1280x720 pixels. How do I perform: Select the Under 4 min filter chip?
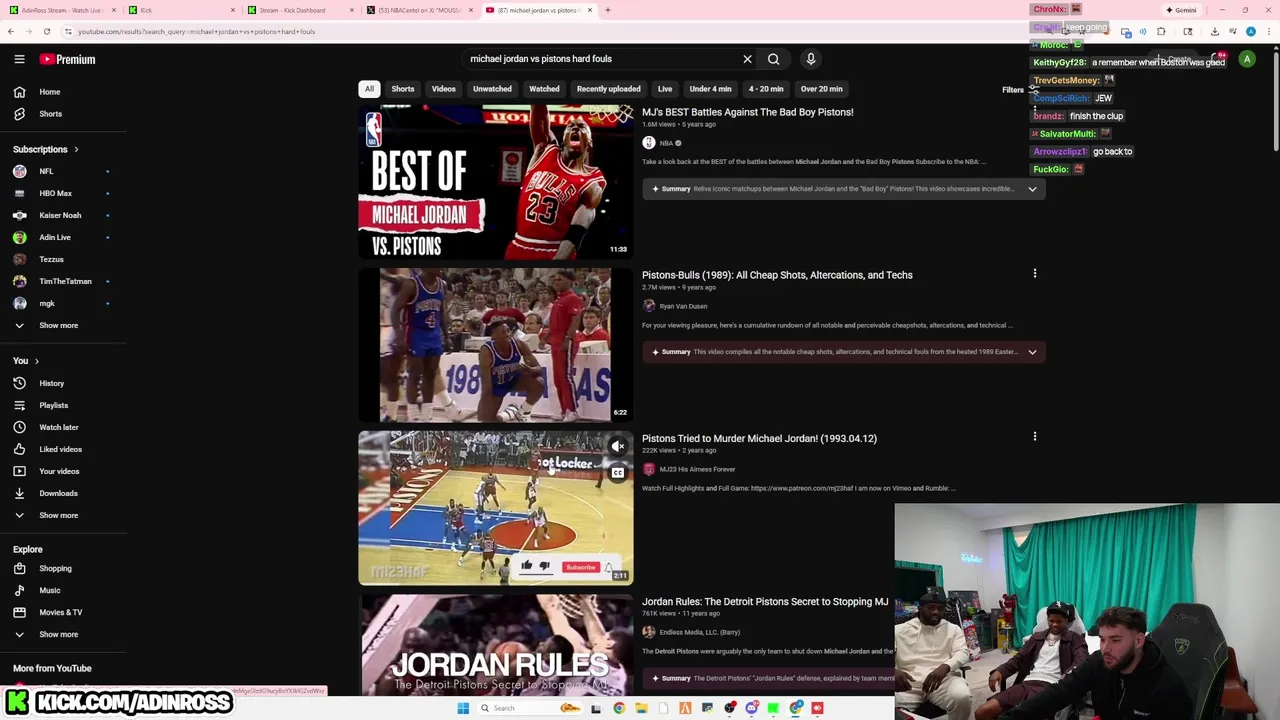pyautogui.click(x=710, y=89)
